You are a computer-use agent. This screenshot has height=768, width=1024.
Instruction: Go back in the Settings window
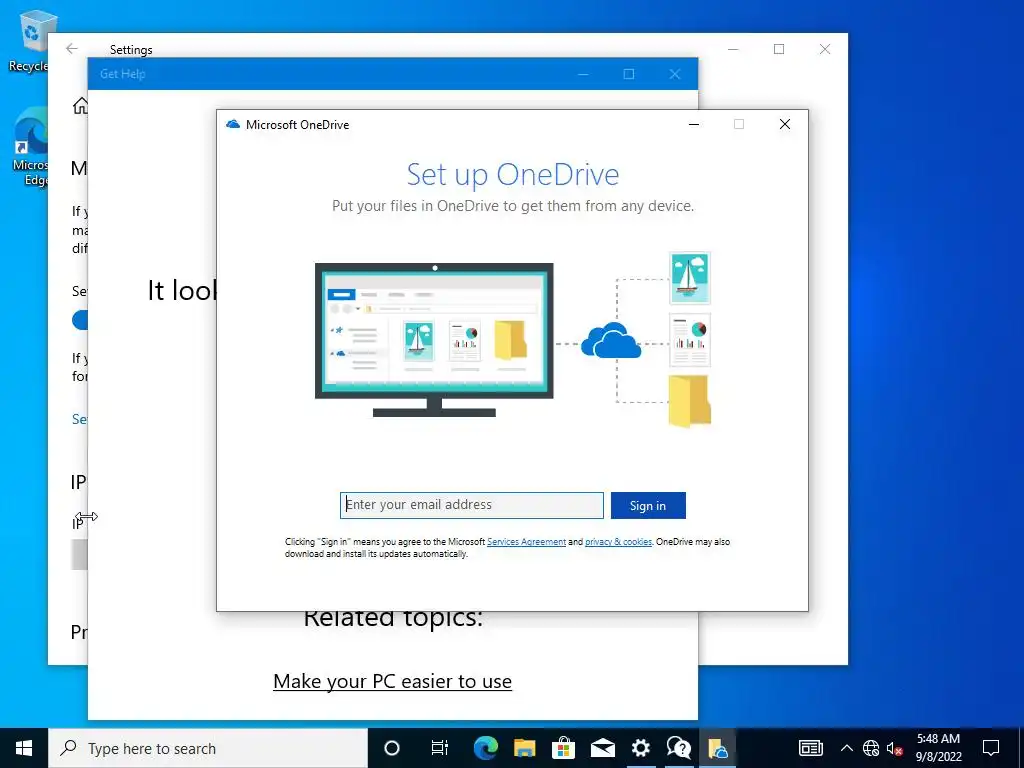pyautogui.click(x=72, y=49)
